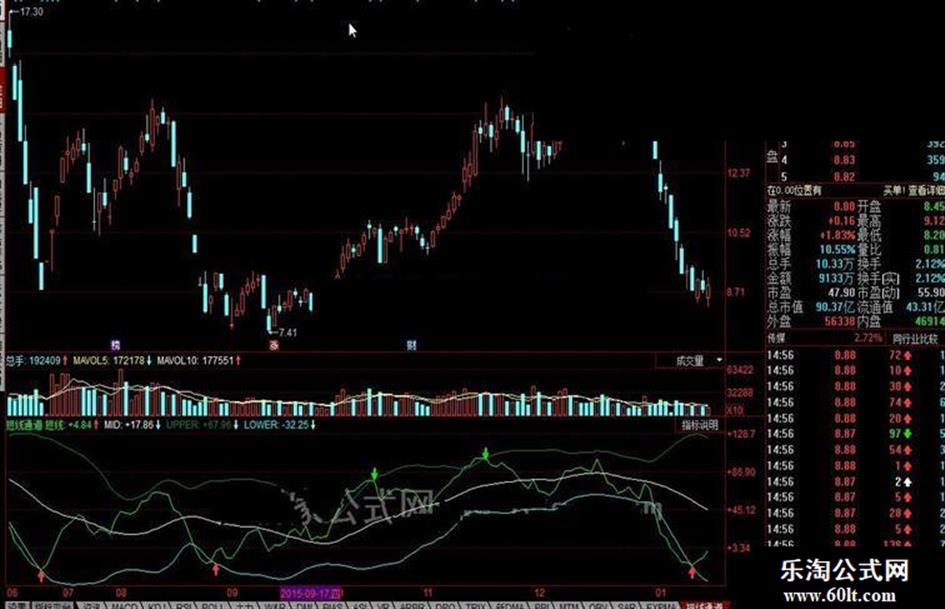Select the trade row with volume 74

(x=856, y=402)
